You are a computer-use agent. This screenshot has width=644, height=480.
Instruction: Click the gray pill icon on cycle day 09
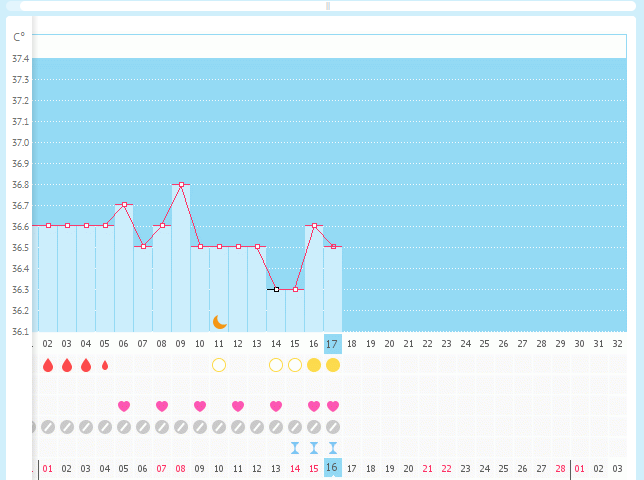coord(181,427)
